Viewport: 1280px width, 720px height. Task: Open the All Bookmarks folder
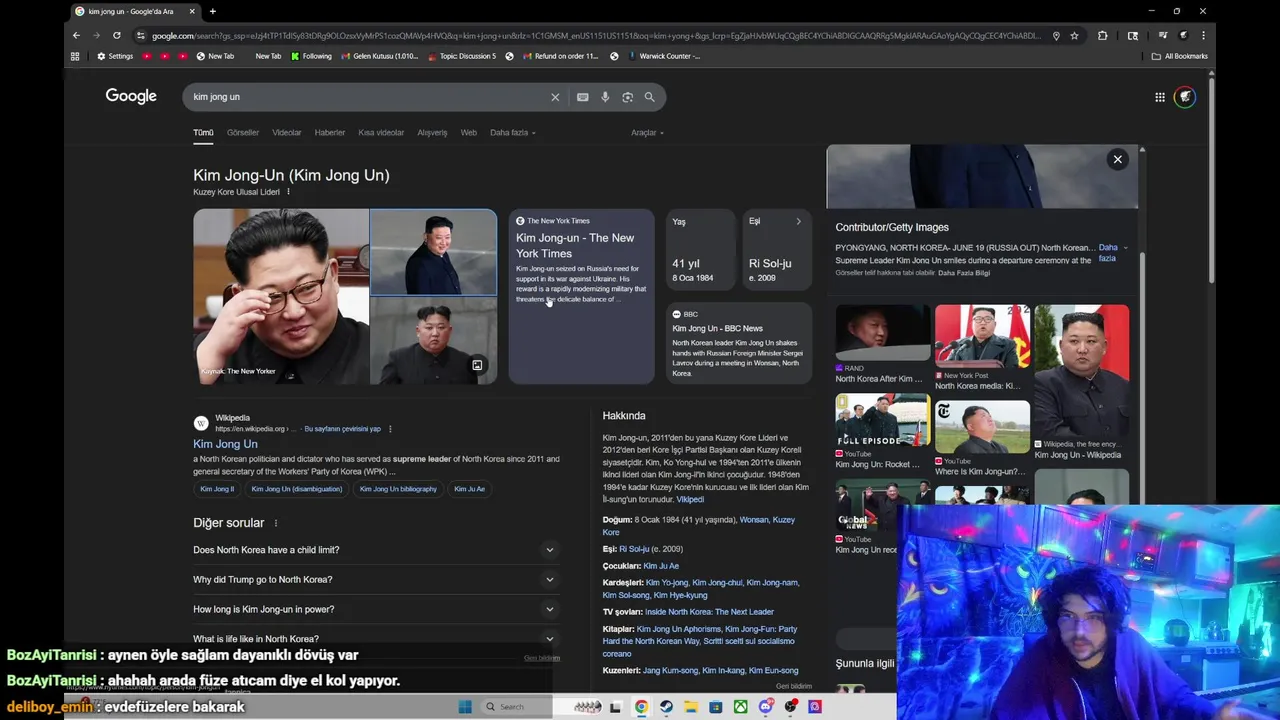(1180, 56)
